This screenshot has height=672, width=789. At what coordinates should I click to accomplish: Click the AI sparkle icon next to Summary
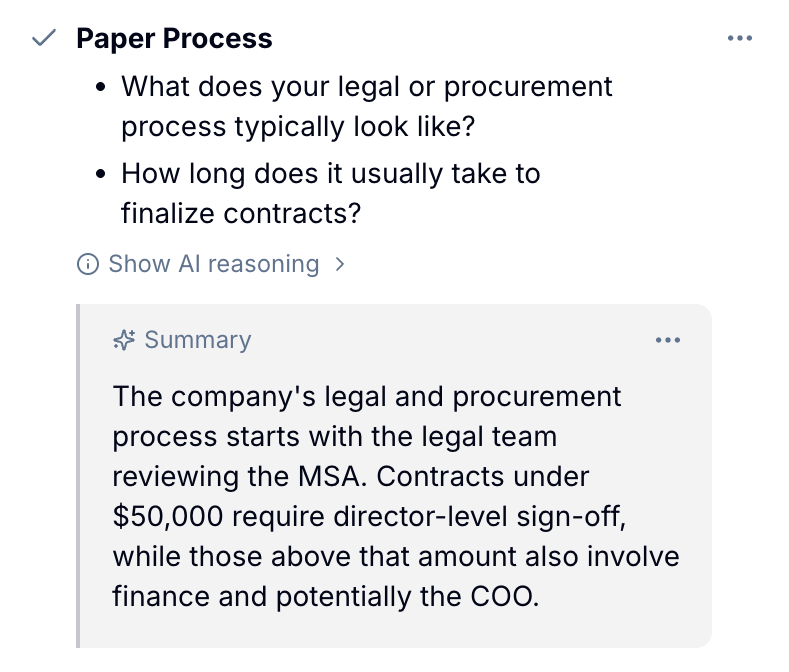point(124,340)
